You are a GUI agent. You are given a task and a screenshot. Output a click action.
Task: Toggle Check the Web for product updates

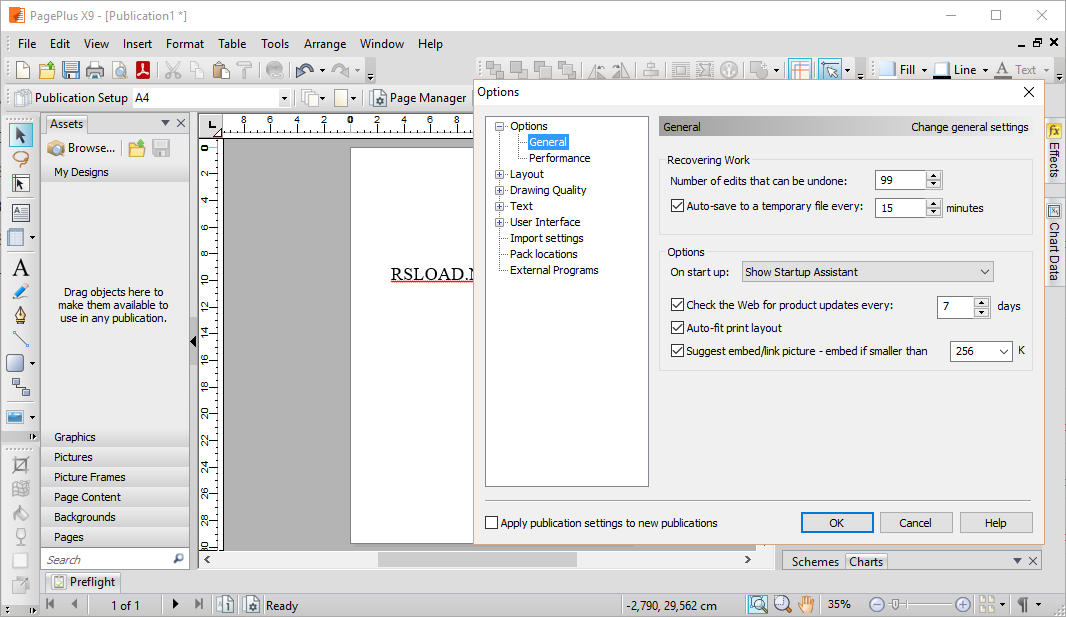(x=677, y=304)
